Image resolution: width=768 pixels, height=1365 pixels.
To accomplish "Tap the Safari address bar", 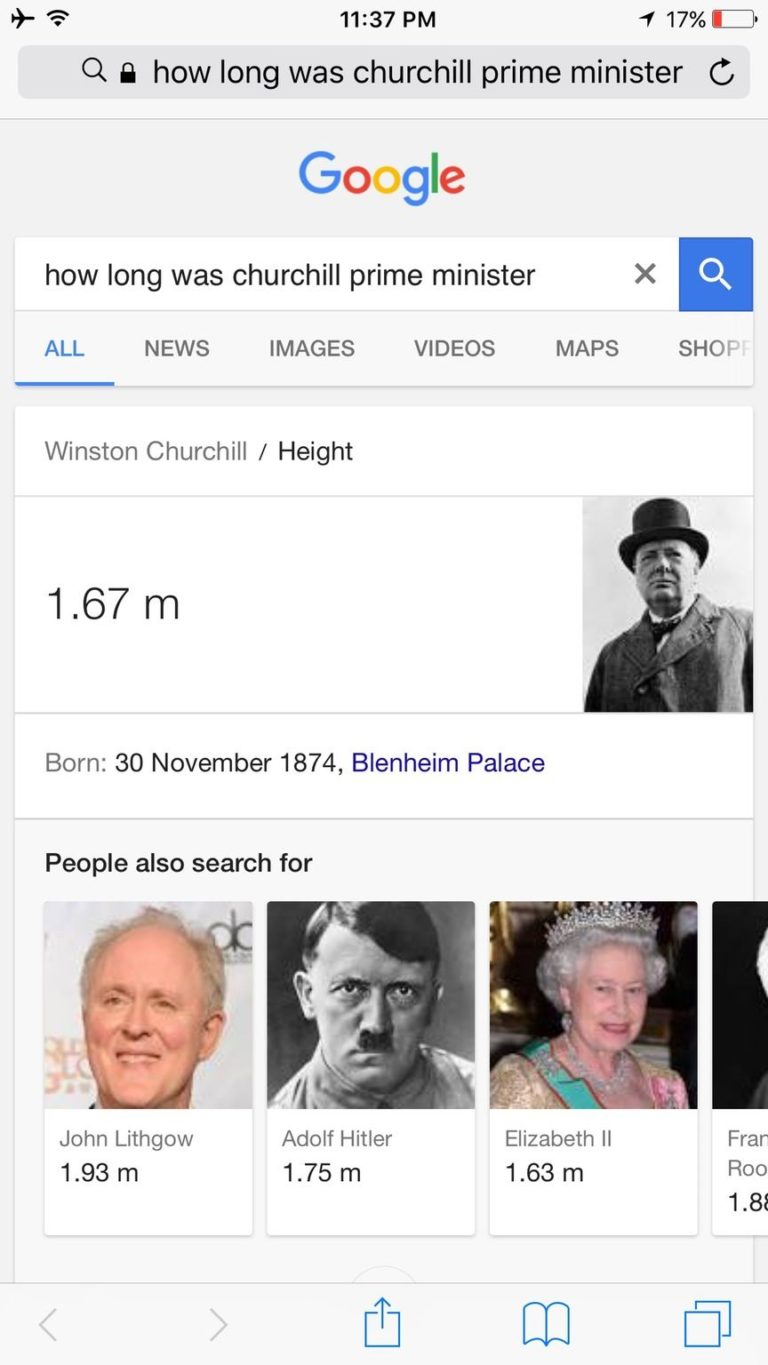I will pyautogui.click(x=384, y=72).
